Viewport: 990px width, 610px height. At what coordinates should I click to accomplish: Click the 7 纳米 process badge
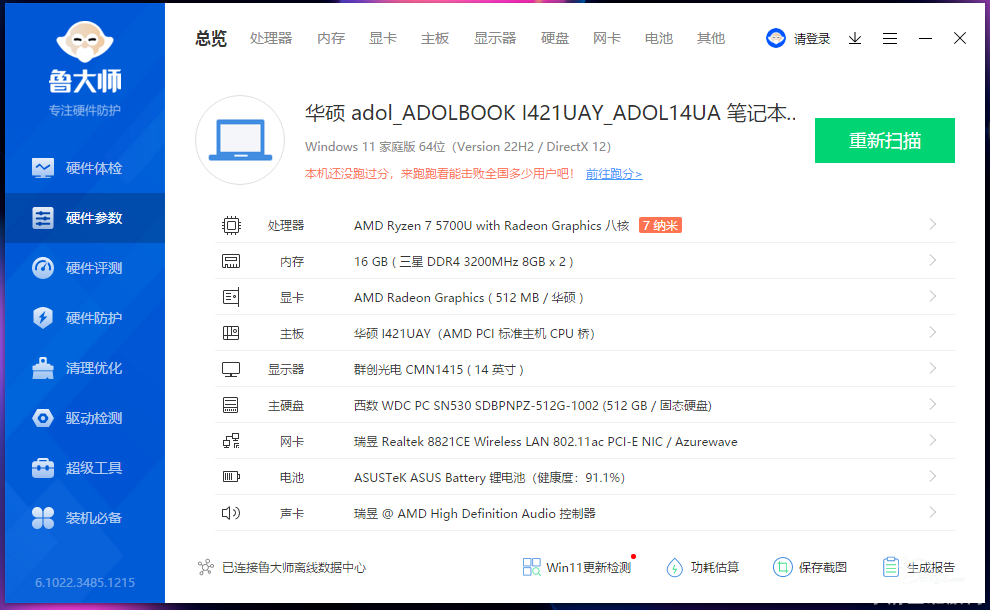click(x=660, y=225)
